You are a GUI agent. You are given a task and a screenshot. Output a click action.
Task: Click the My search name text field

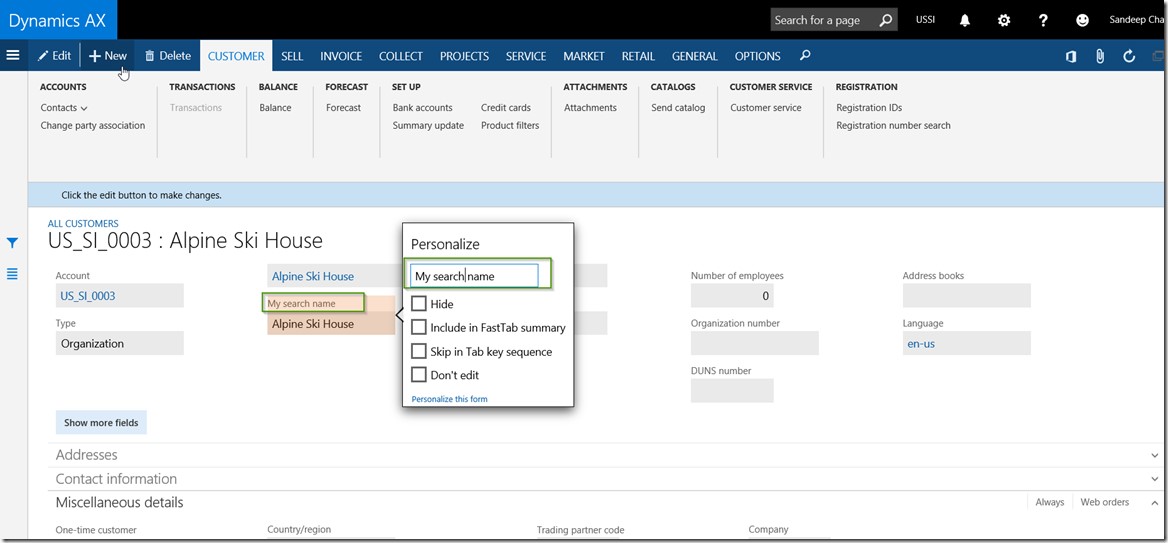click(474, 276)
